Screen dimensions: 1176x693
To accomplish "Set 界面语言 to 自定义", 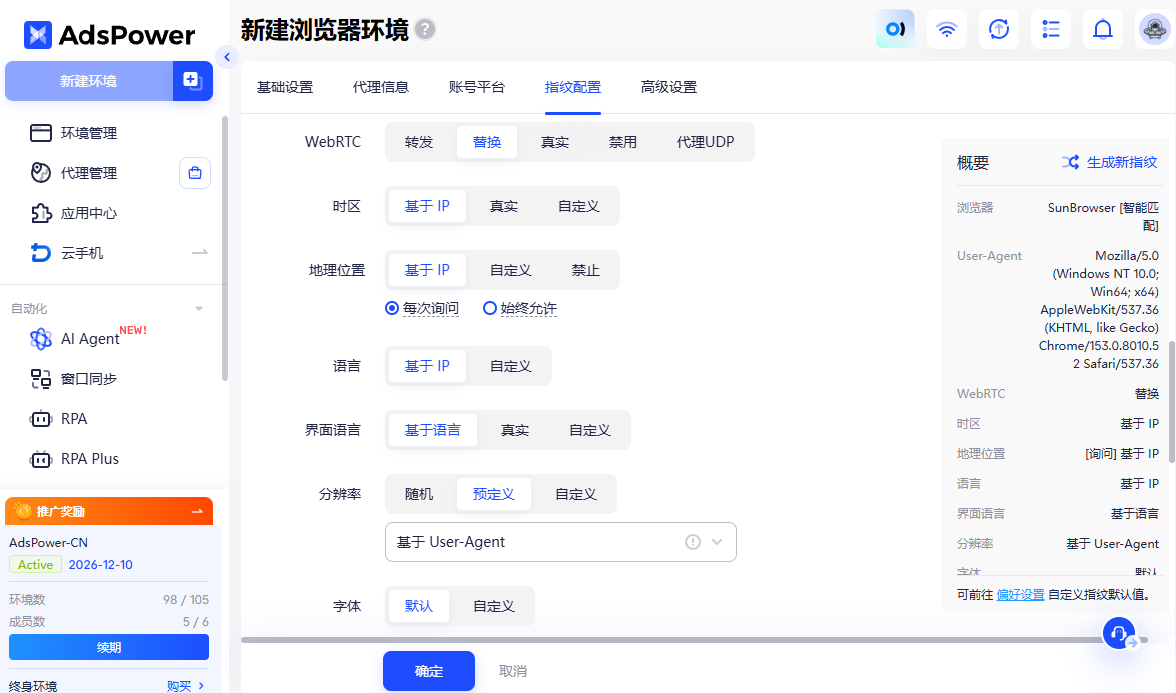I will [x=590, y=430].
